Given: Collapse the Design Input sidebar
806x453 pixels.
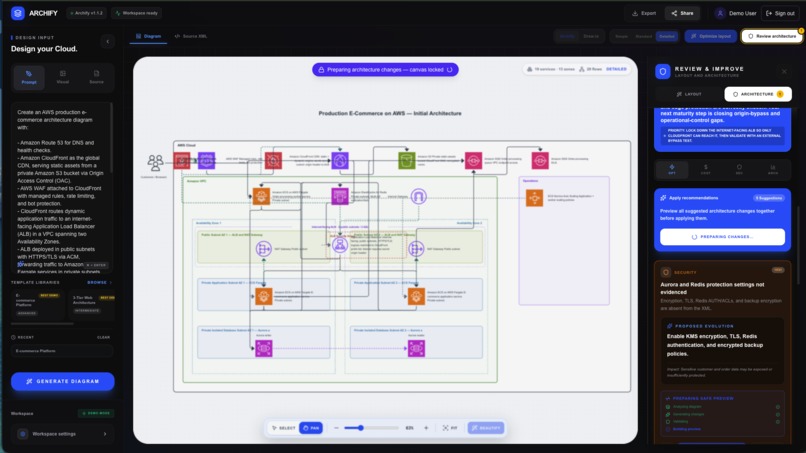Looking at the screenshot, I should click(x=107, y=42).
